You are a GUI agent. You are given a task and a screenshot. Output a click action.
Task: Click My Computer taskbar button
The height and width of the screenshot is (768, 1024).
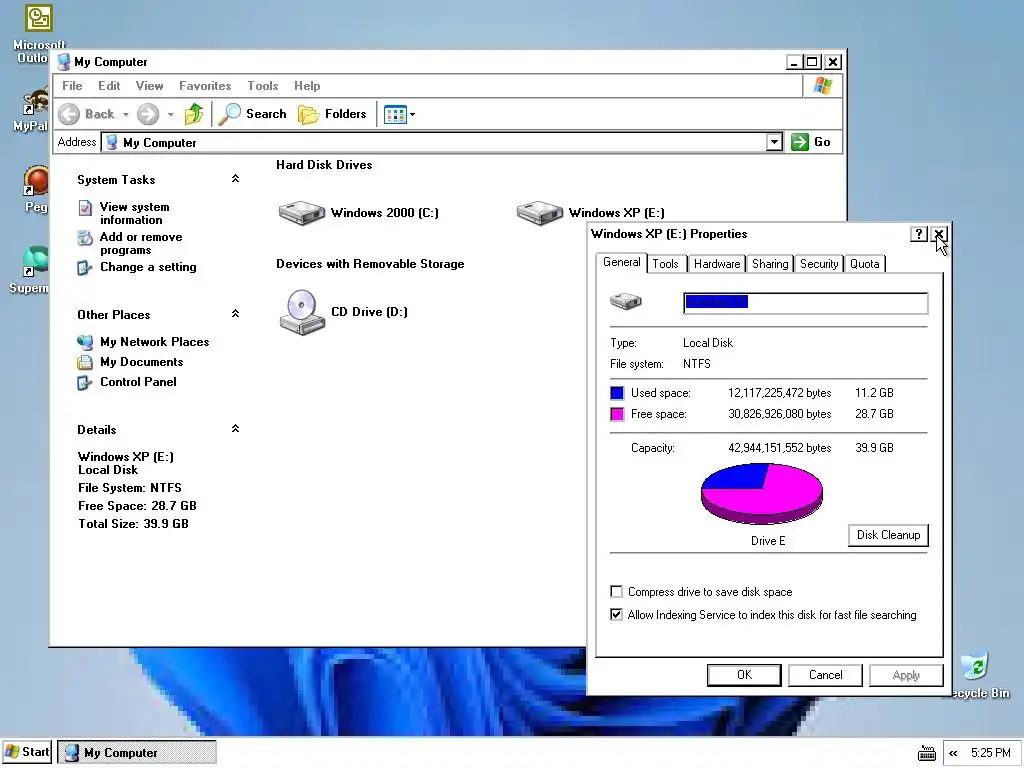tap(136, 753)
